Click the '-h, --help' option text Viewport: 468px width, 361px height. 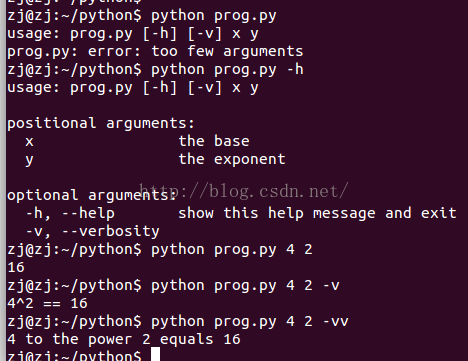click(x=70, y=214)
